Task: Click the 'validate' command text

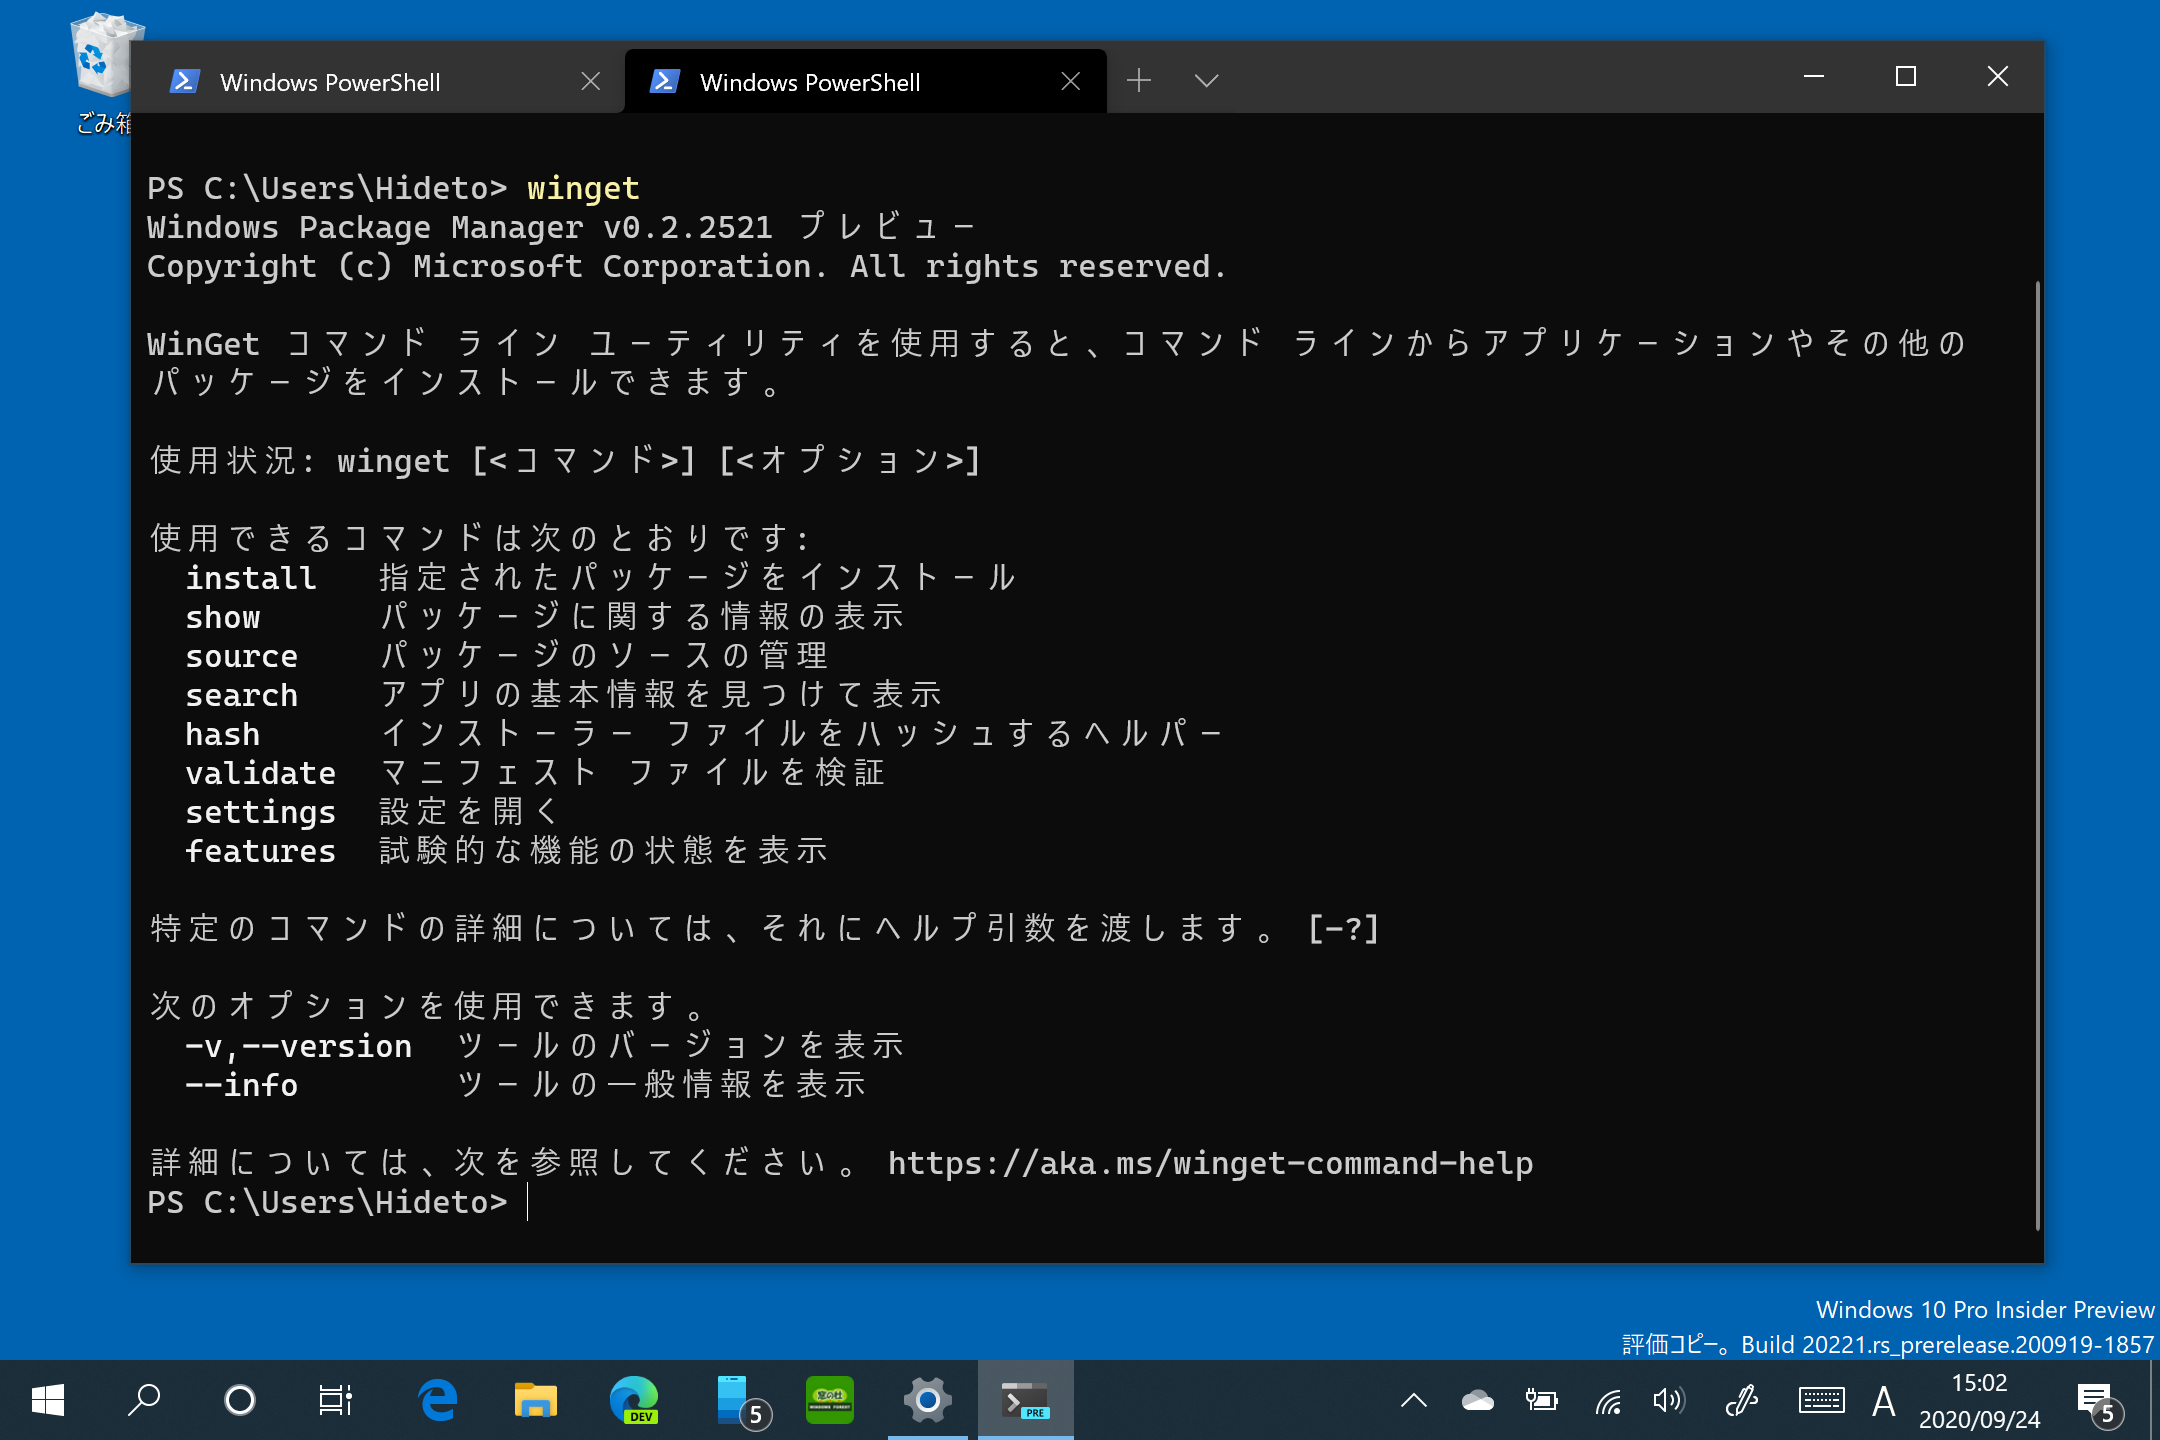Action: (x=261, y=773)
